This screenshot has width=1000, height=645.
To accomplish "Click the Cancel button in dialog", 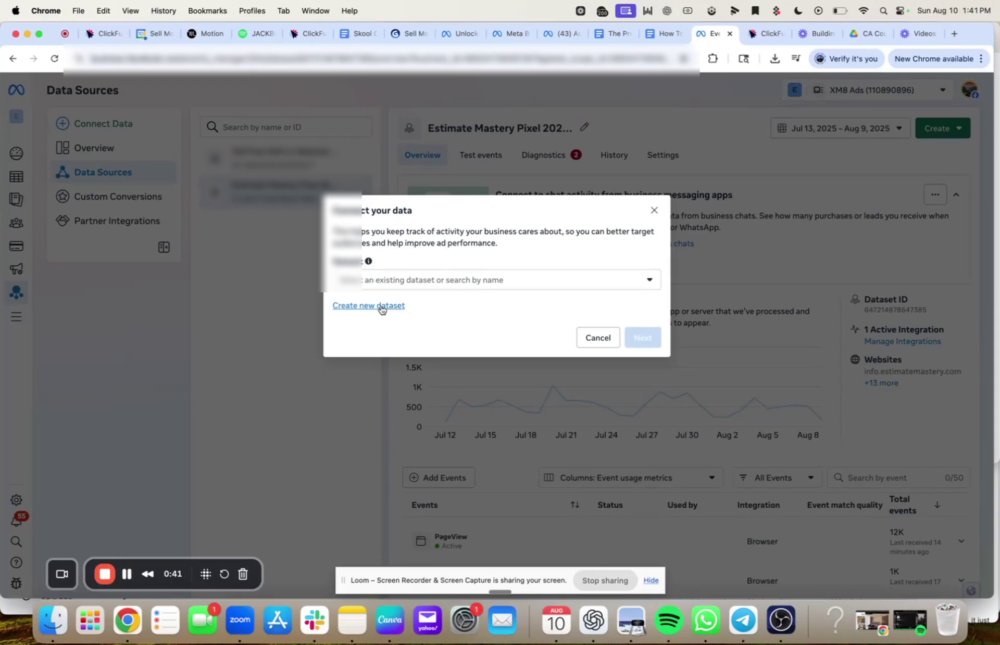I will pos(598,337).
